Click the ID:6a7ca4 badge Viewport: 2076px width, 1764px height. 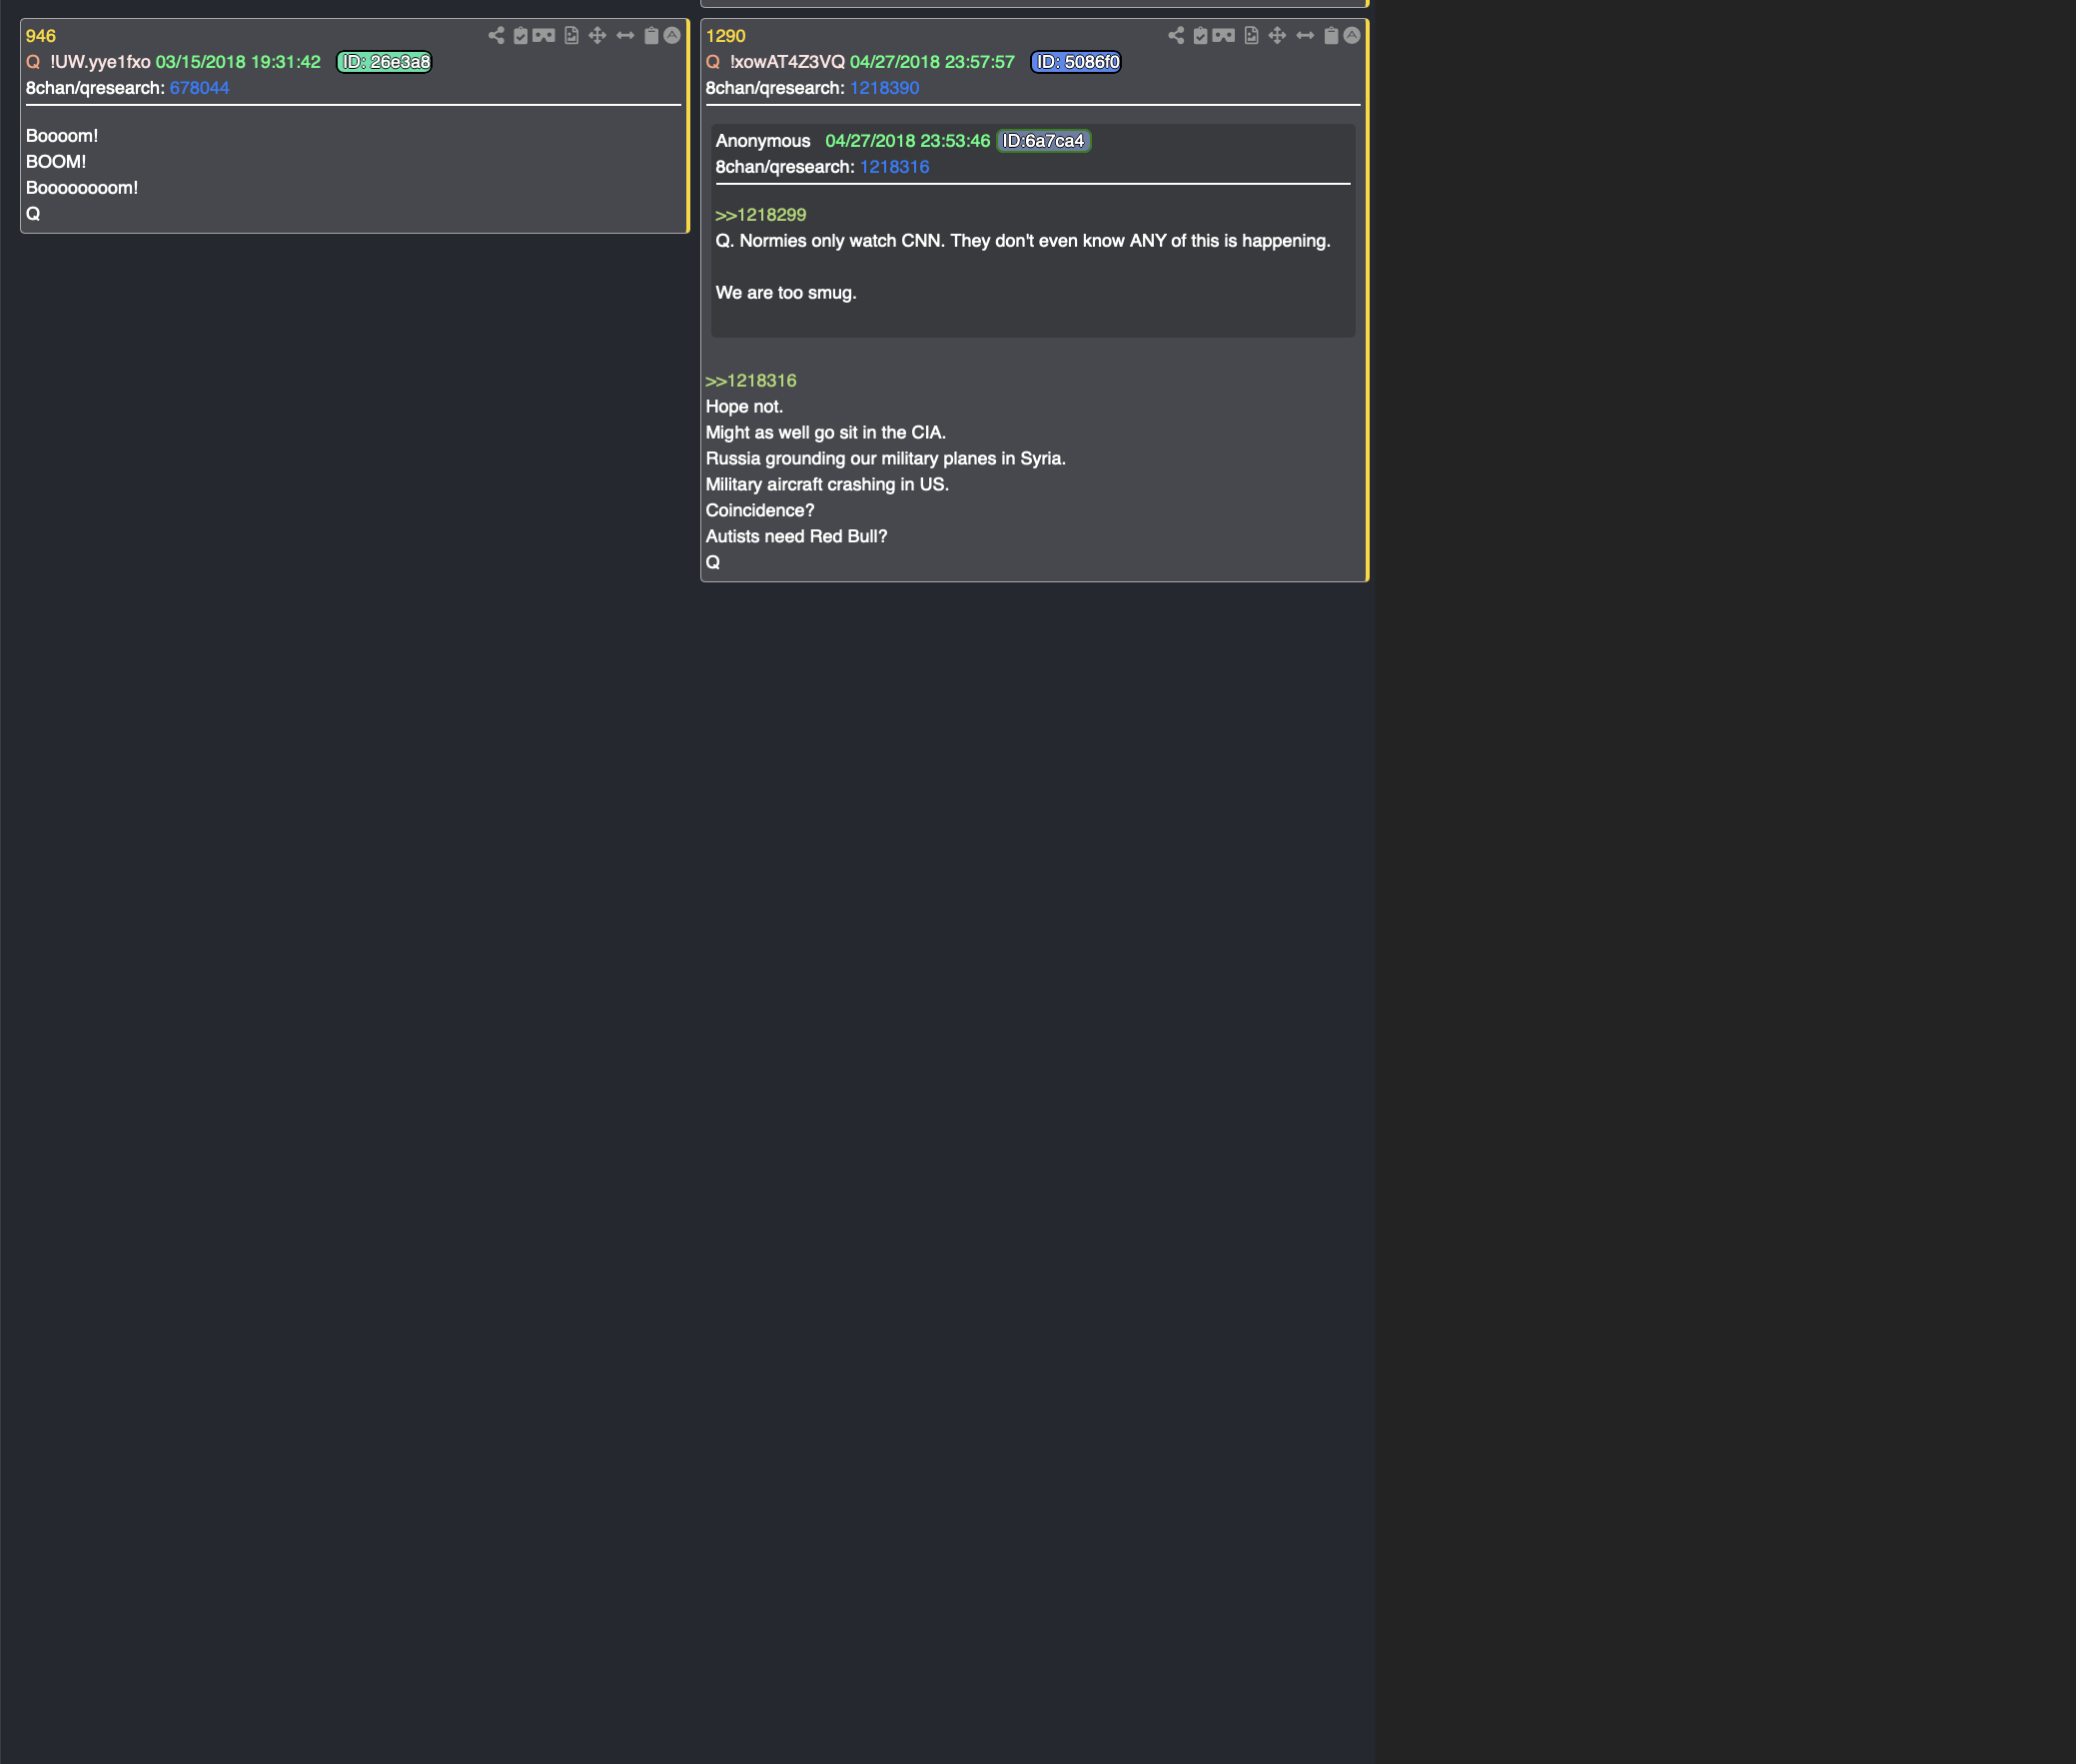(x=1044, y=141)
